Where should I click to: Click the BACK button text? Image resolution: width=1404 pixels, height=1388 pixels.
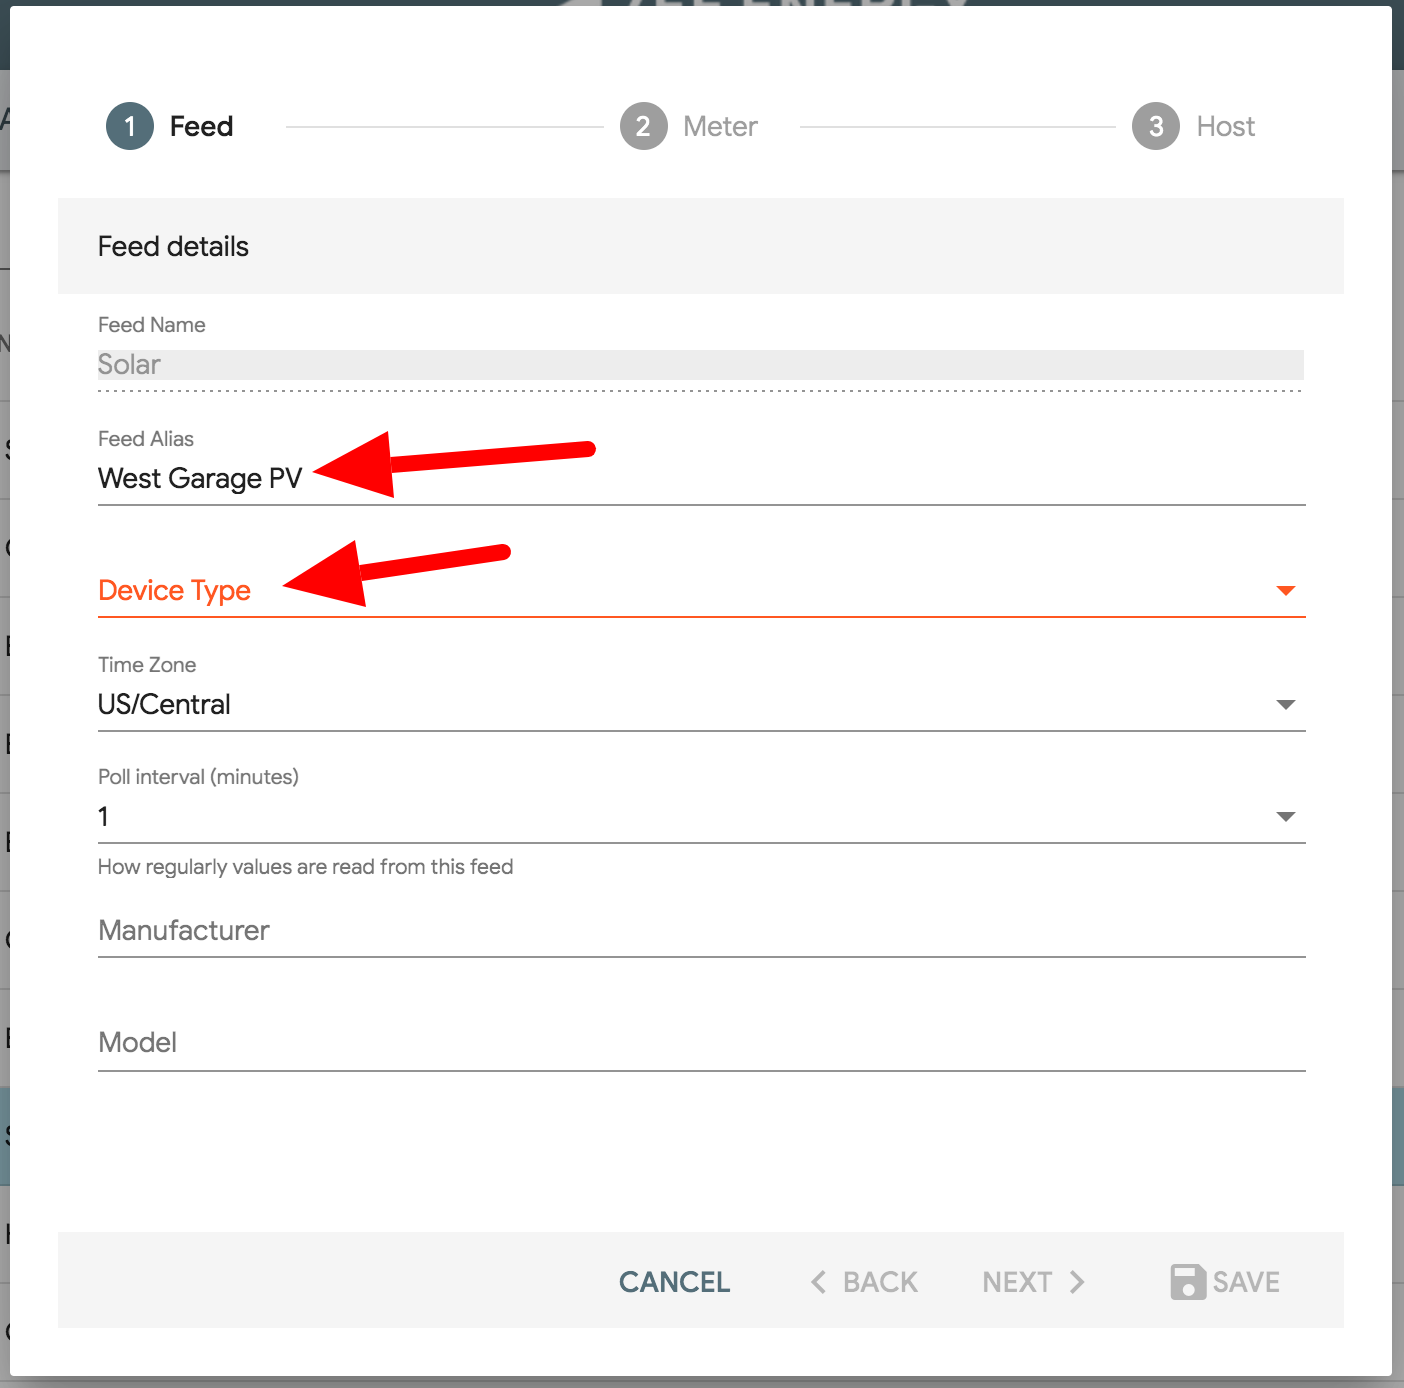(x=880, y=1282)
